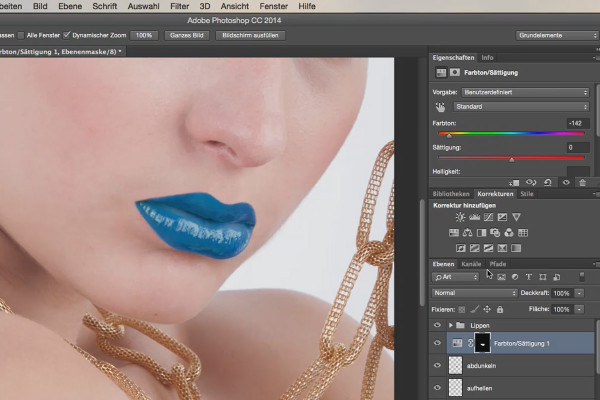Add a Threshold adjustment layer

tap(488, 248)
